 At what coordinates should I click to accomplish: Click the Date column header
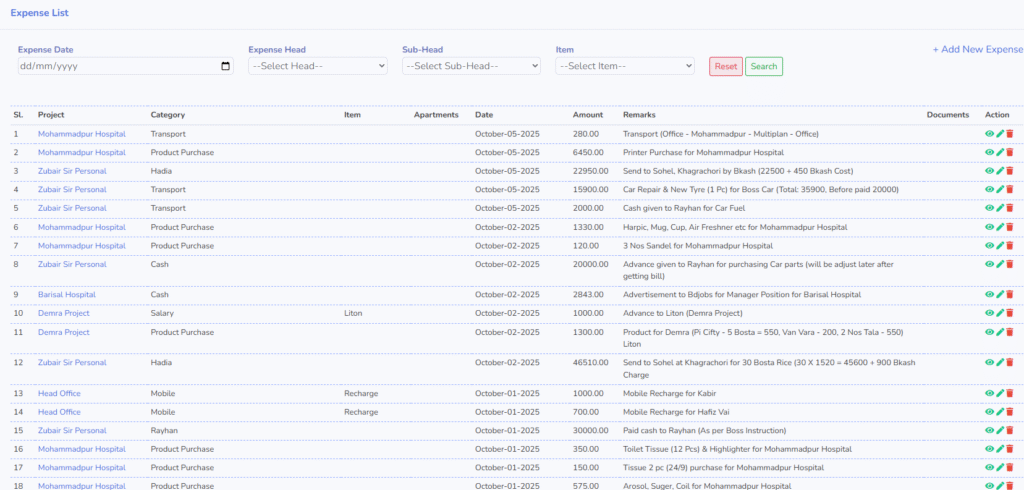(484, 115)
